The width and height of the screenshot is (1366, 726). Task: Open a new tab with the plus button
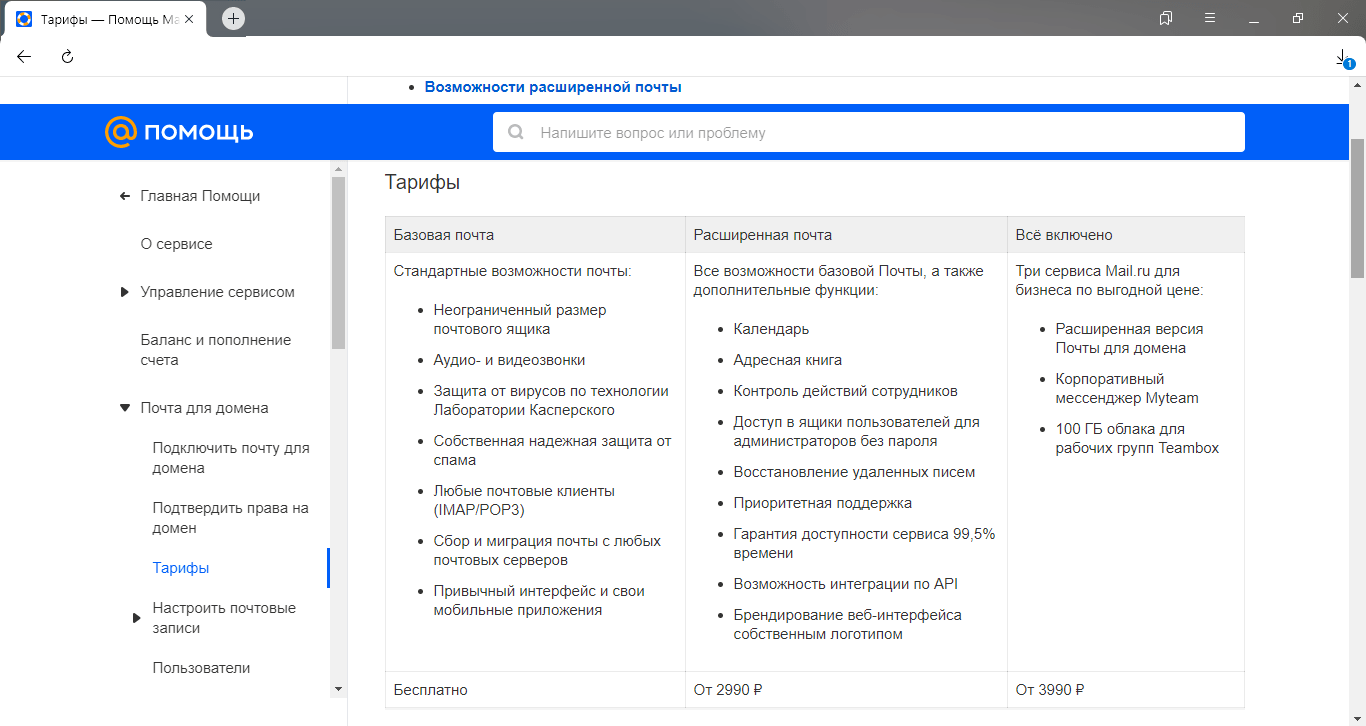[x=233, y=18]
